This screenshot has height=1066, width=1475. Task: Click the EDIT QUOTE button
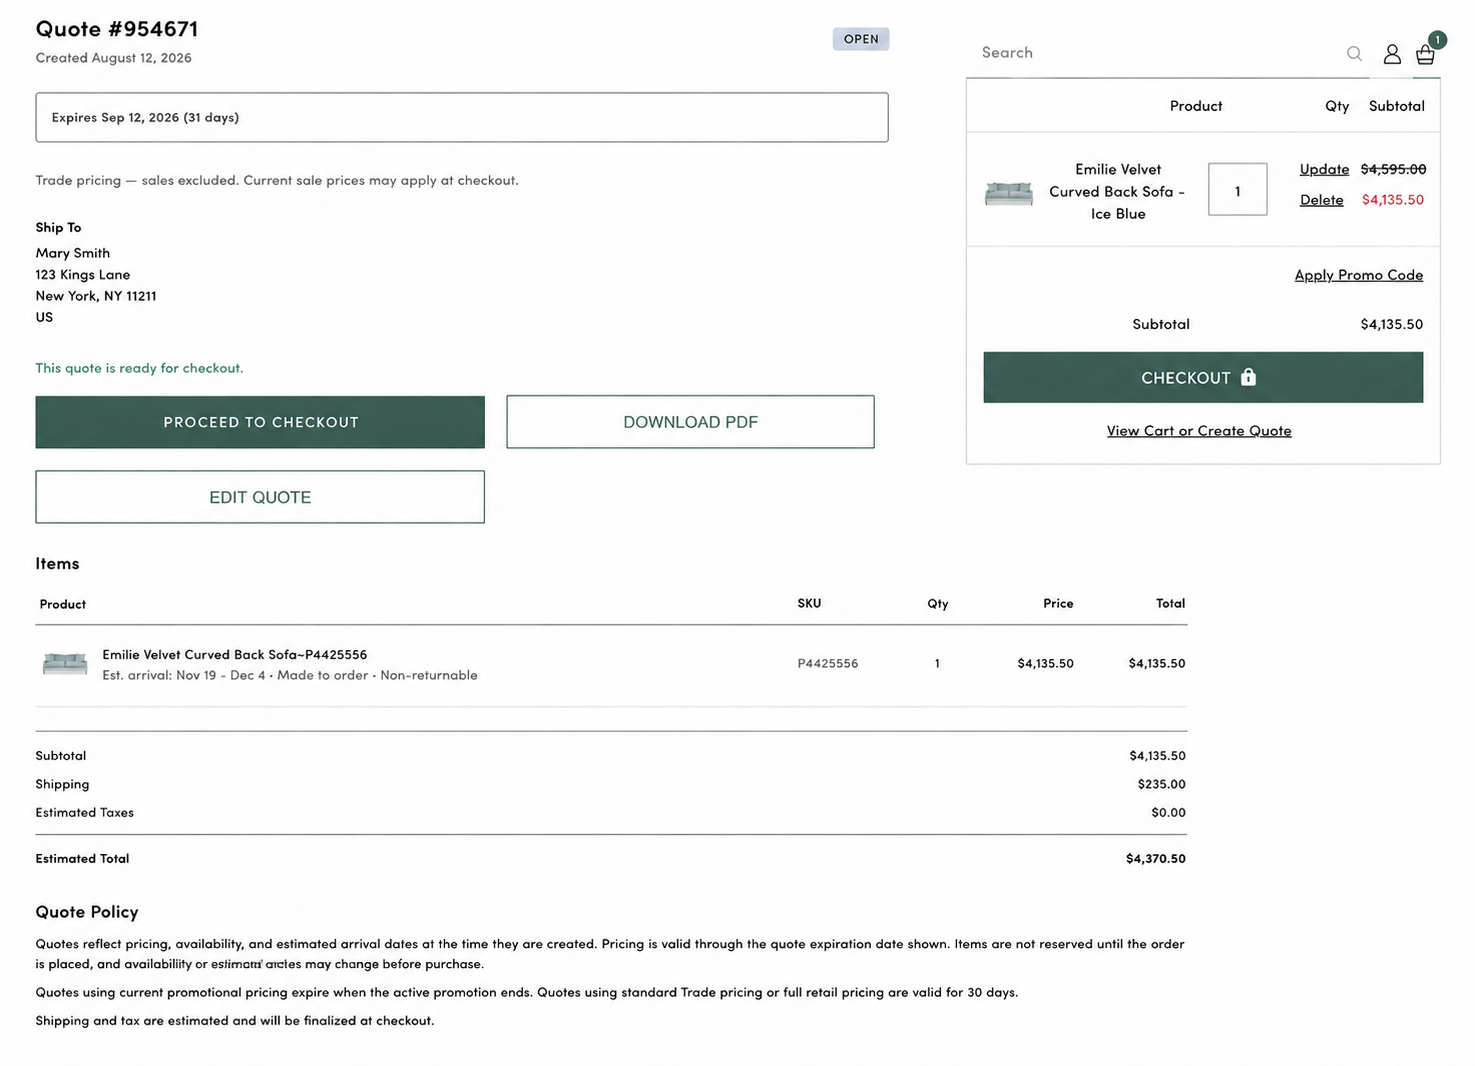tap(260, 497)
